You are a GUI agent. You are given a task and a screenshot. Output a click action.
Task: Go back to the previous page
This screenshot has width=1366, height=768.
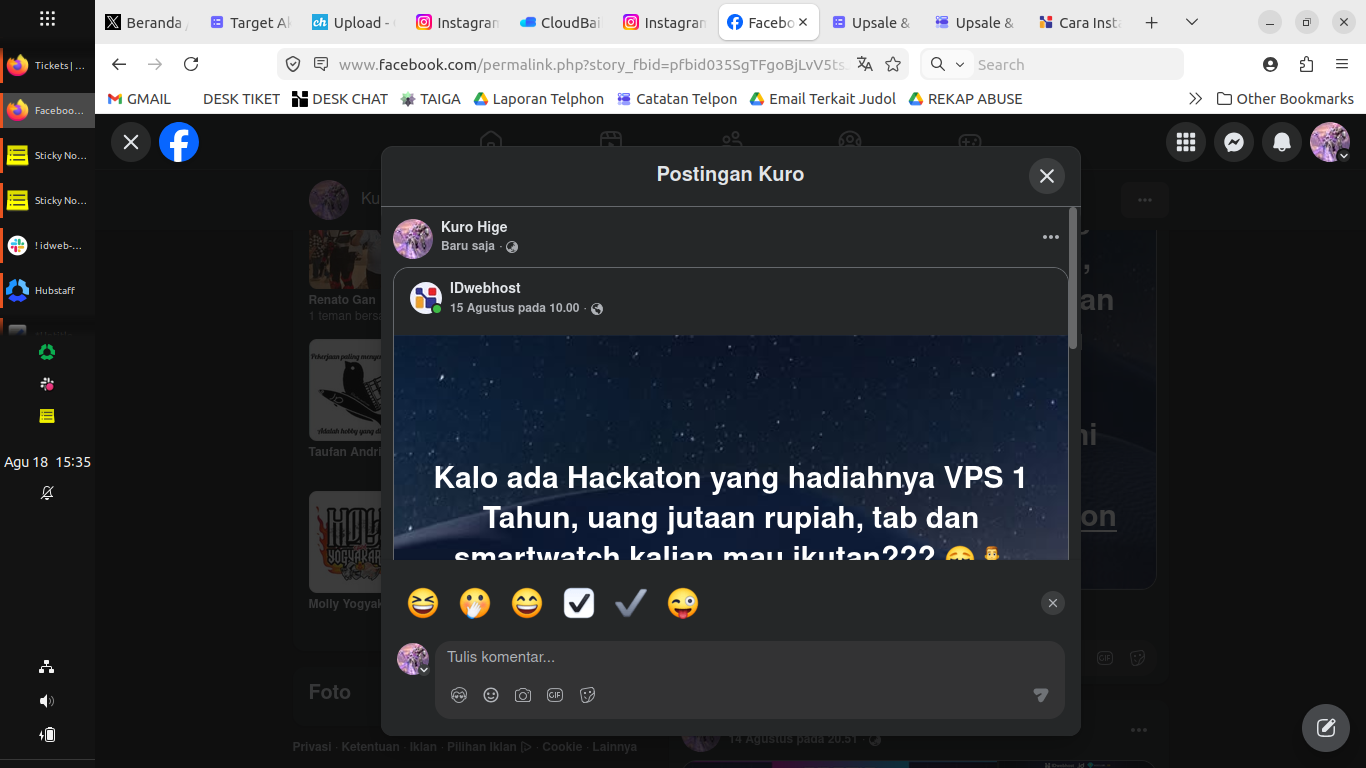point(119,64)
